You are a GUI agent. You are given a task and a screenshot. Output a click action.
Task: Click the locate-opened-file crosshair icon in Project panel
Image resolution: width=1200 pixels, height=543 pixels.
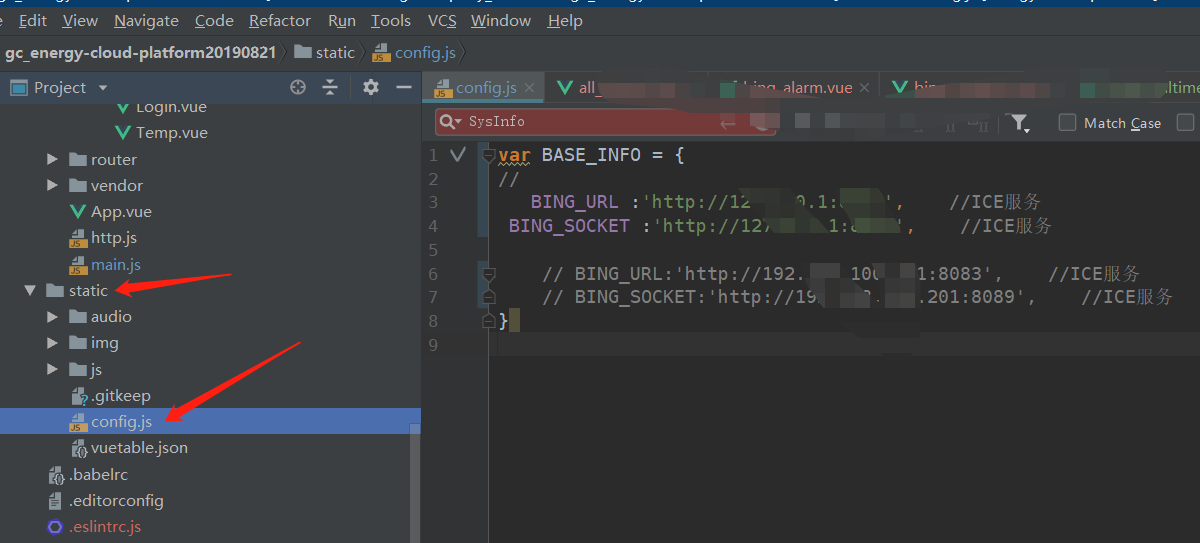coord(297,87)
